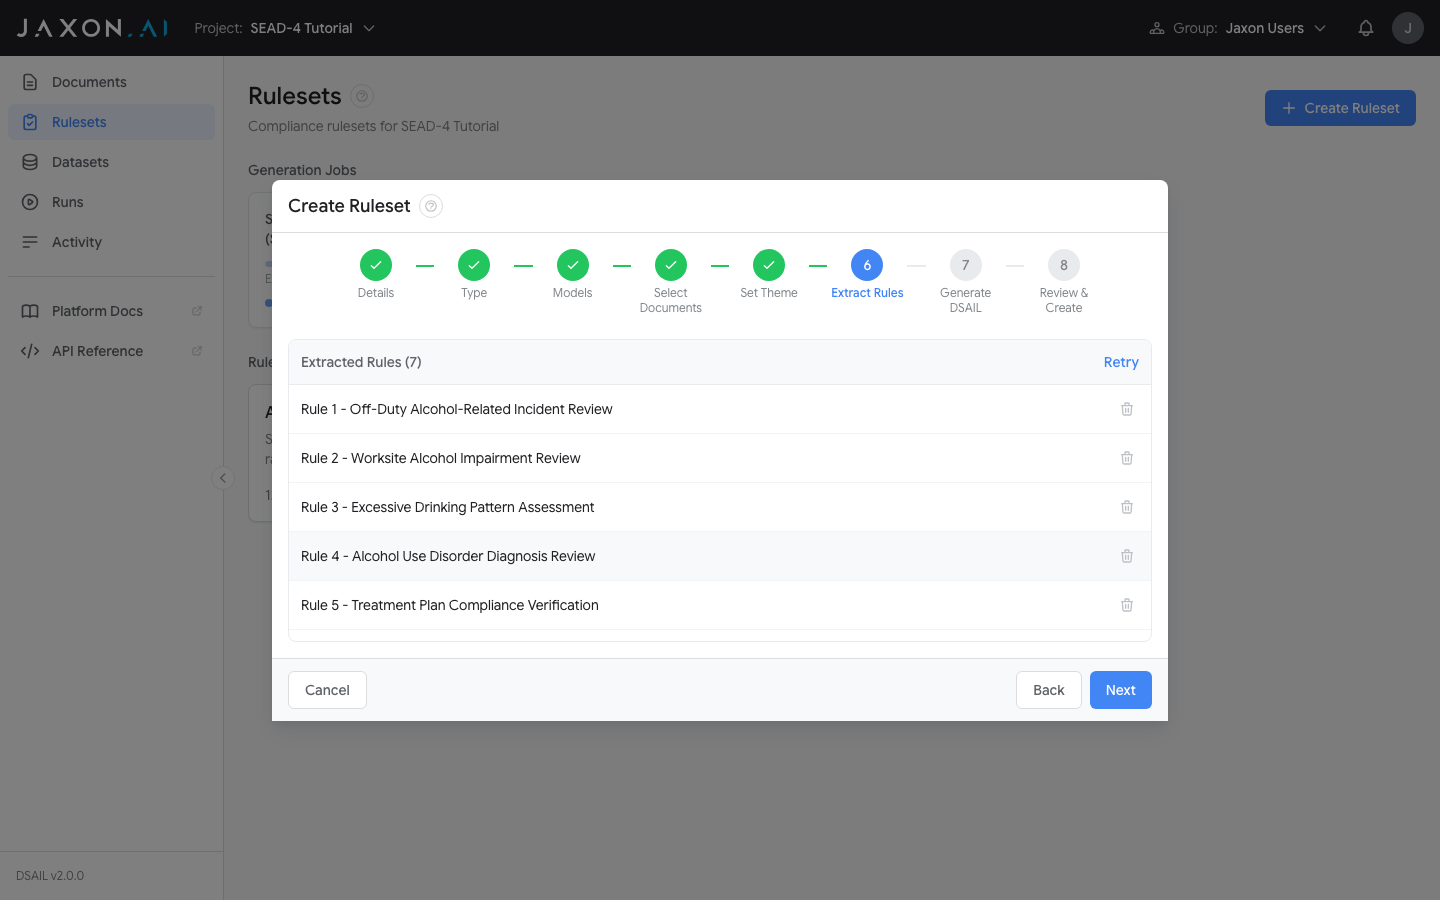This screenshot has height=900, width=1440.
Task: Select the Rule 1 Off-Duty Alcohol-Related Incident row
Action: tap(456, 409)
